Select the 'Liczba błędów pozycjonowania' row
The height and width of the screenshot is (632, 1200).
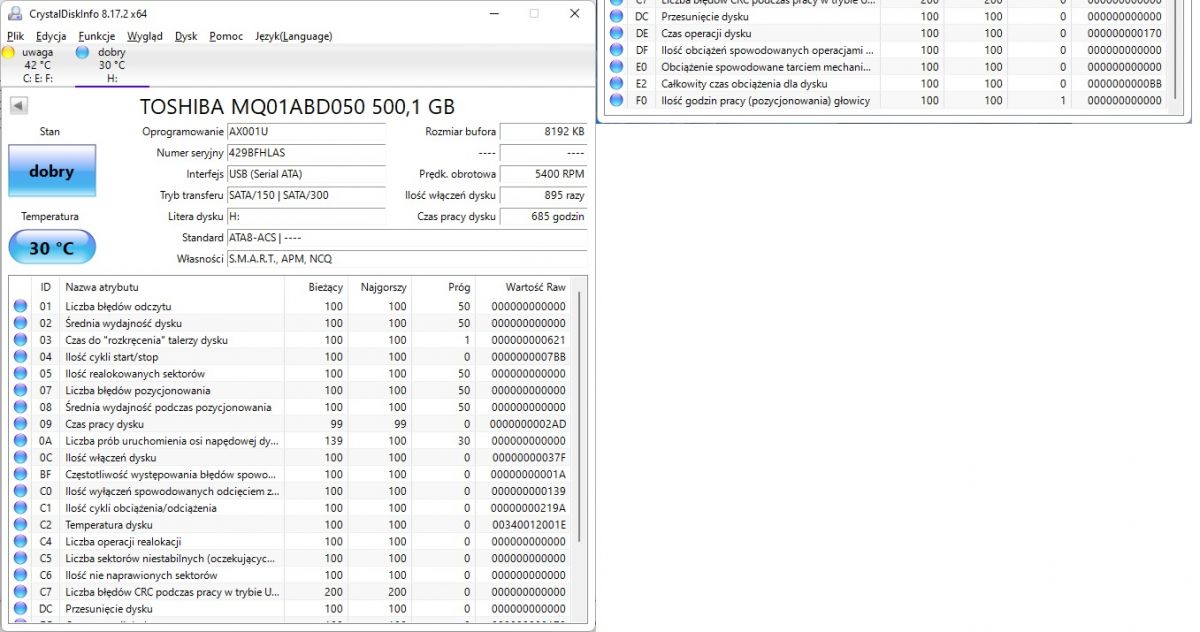click(290, 391)
